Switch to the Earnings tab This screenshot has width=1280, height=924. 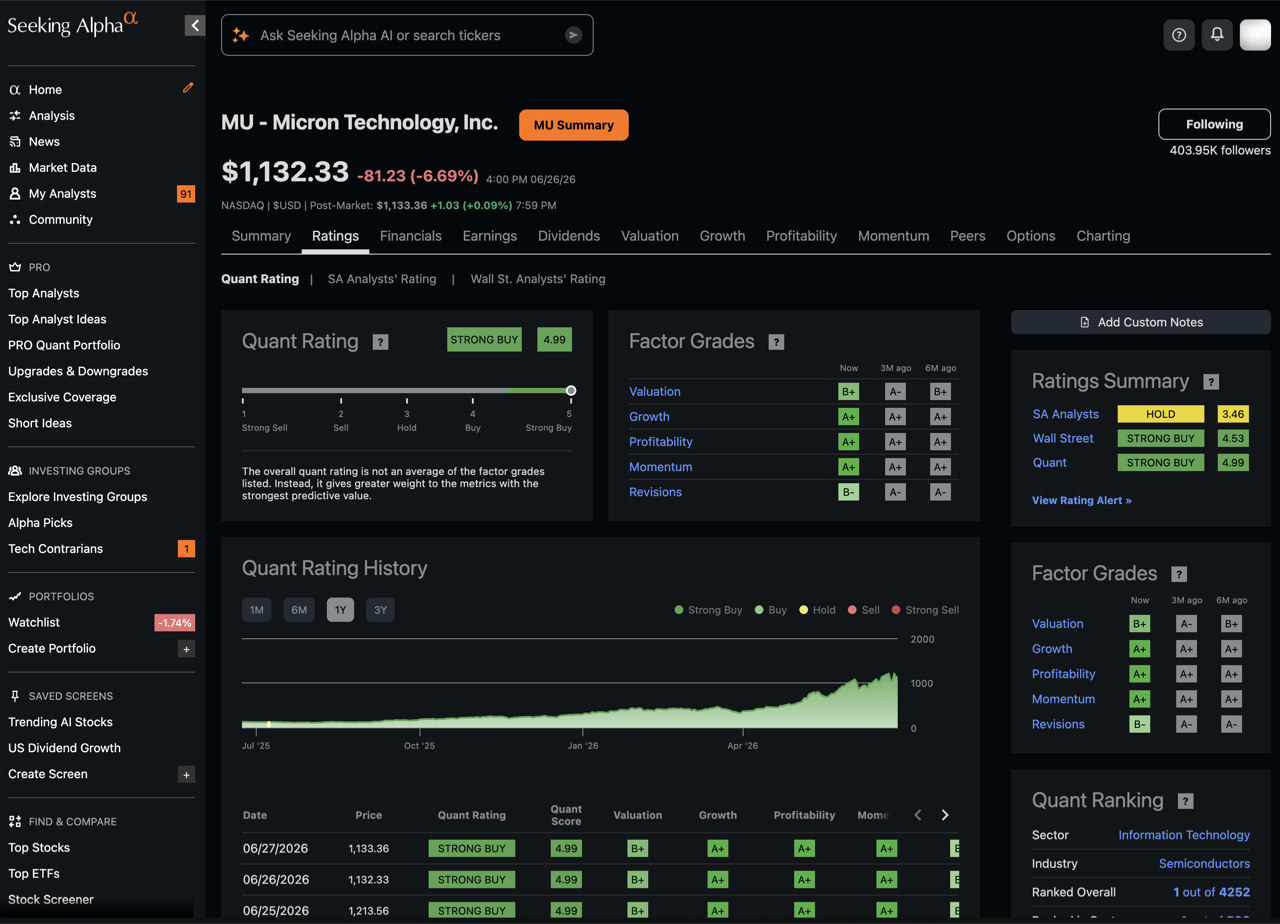click(x=490, y=236)
